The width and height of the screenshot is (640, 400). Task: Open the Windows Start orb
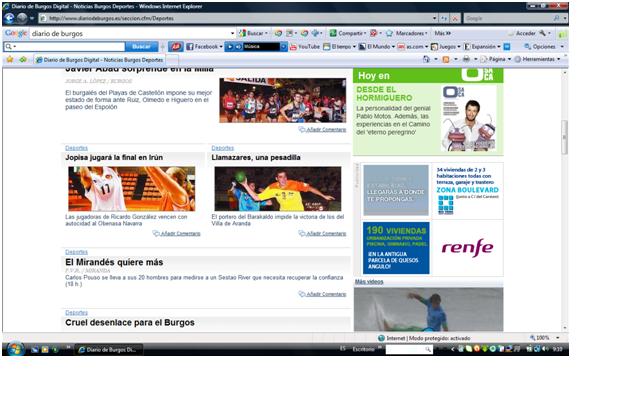pyautogui.click(x=15, y=349)
